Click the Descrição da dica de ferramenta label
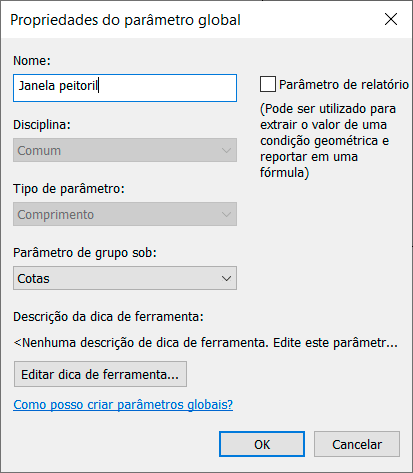This screenshot has height=473, width=413. point(108,317)
